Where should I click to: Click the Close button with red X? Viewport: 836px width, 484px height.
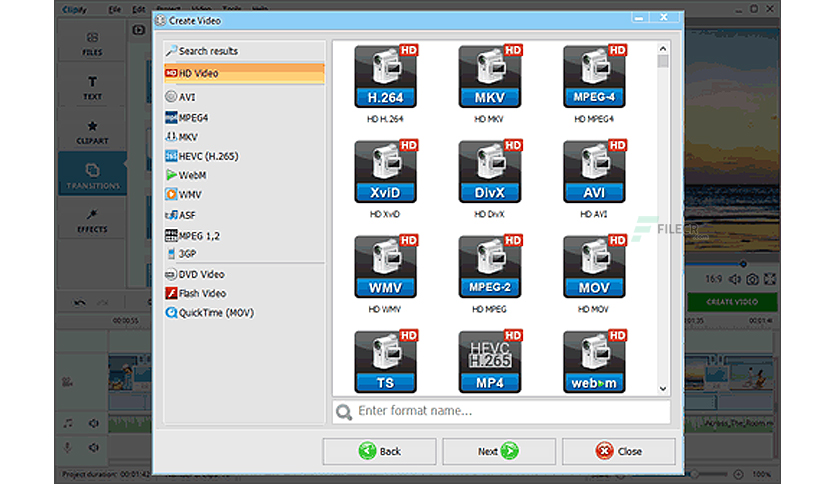618,451
